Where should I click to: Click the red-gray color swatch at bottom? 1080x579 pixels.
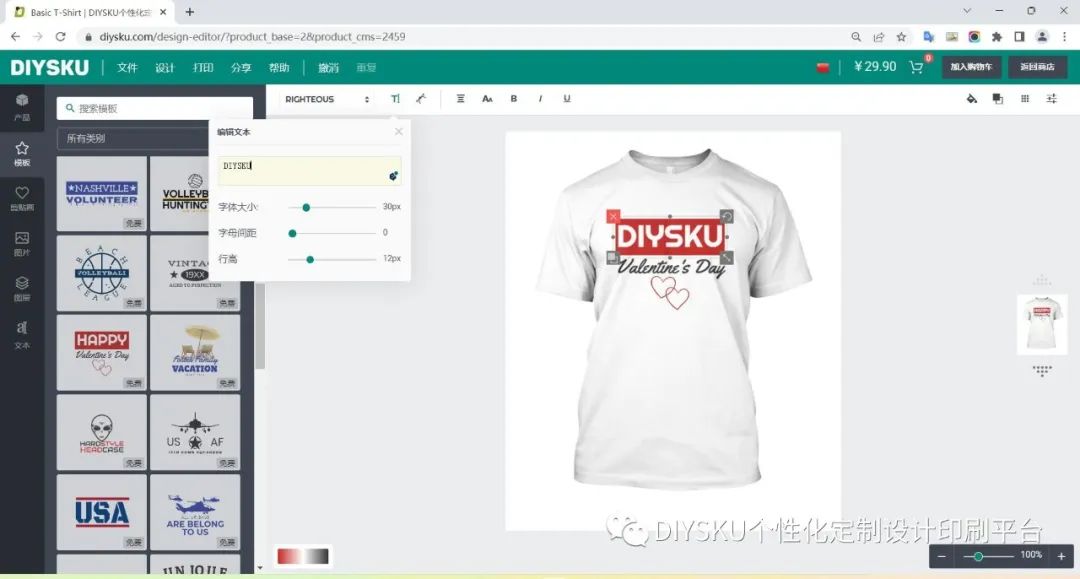click(303, 556)
